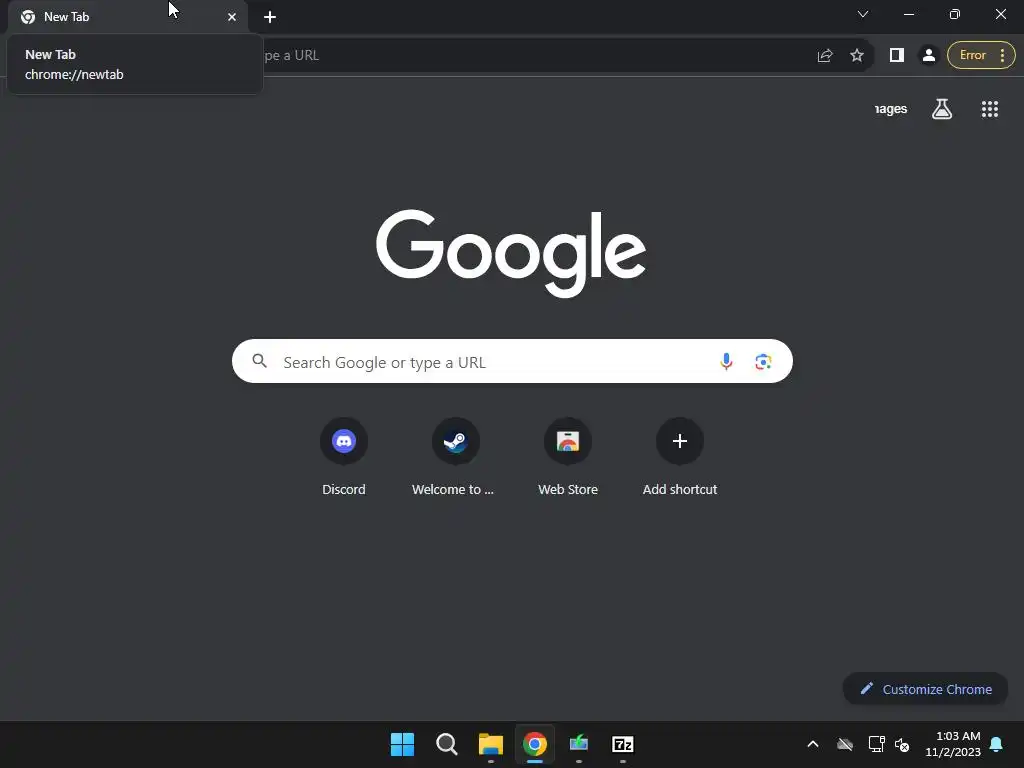Open Chrome side panel
1024x768 pixels.
897,56
